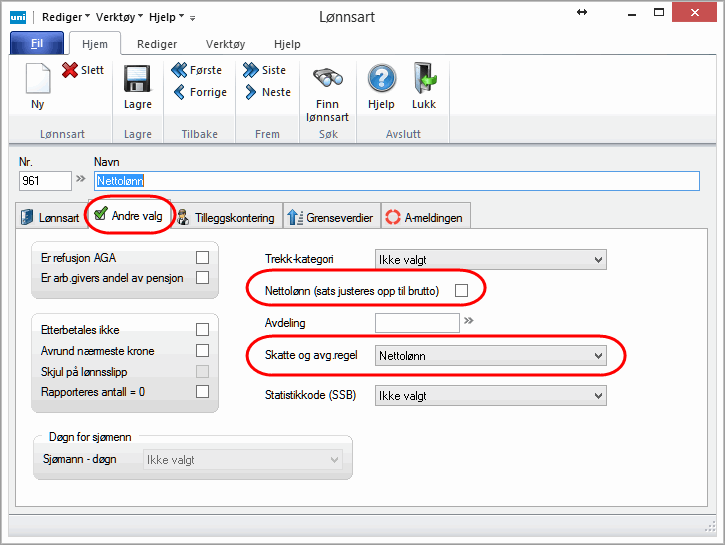Check the Etterbetales ikke box
This screenshot has width=725, height=545.
point(203,329)
